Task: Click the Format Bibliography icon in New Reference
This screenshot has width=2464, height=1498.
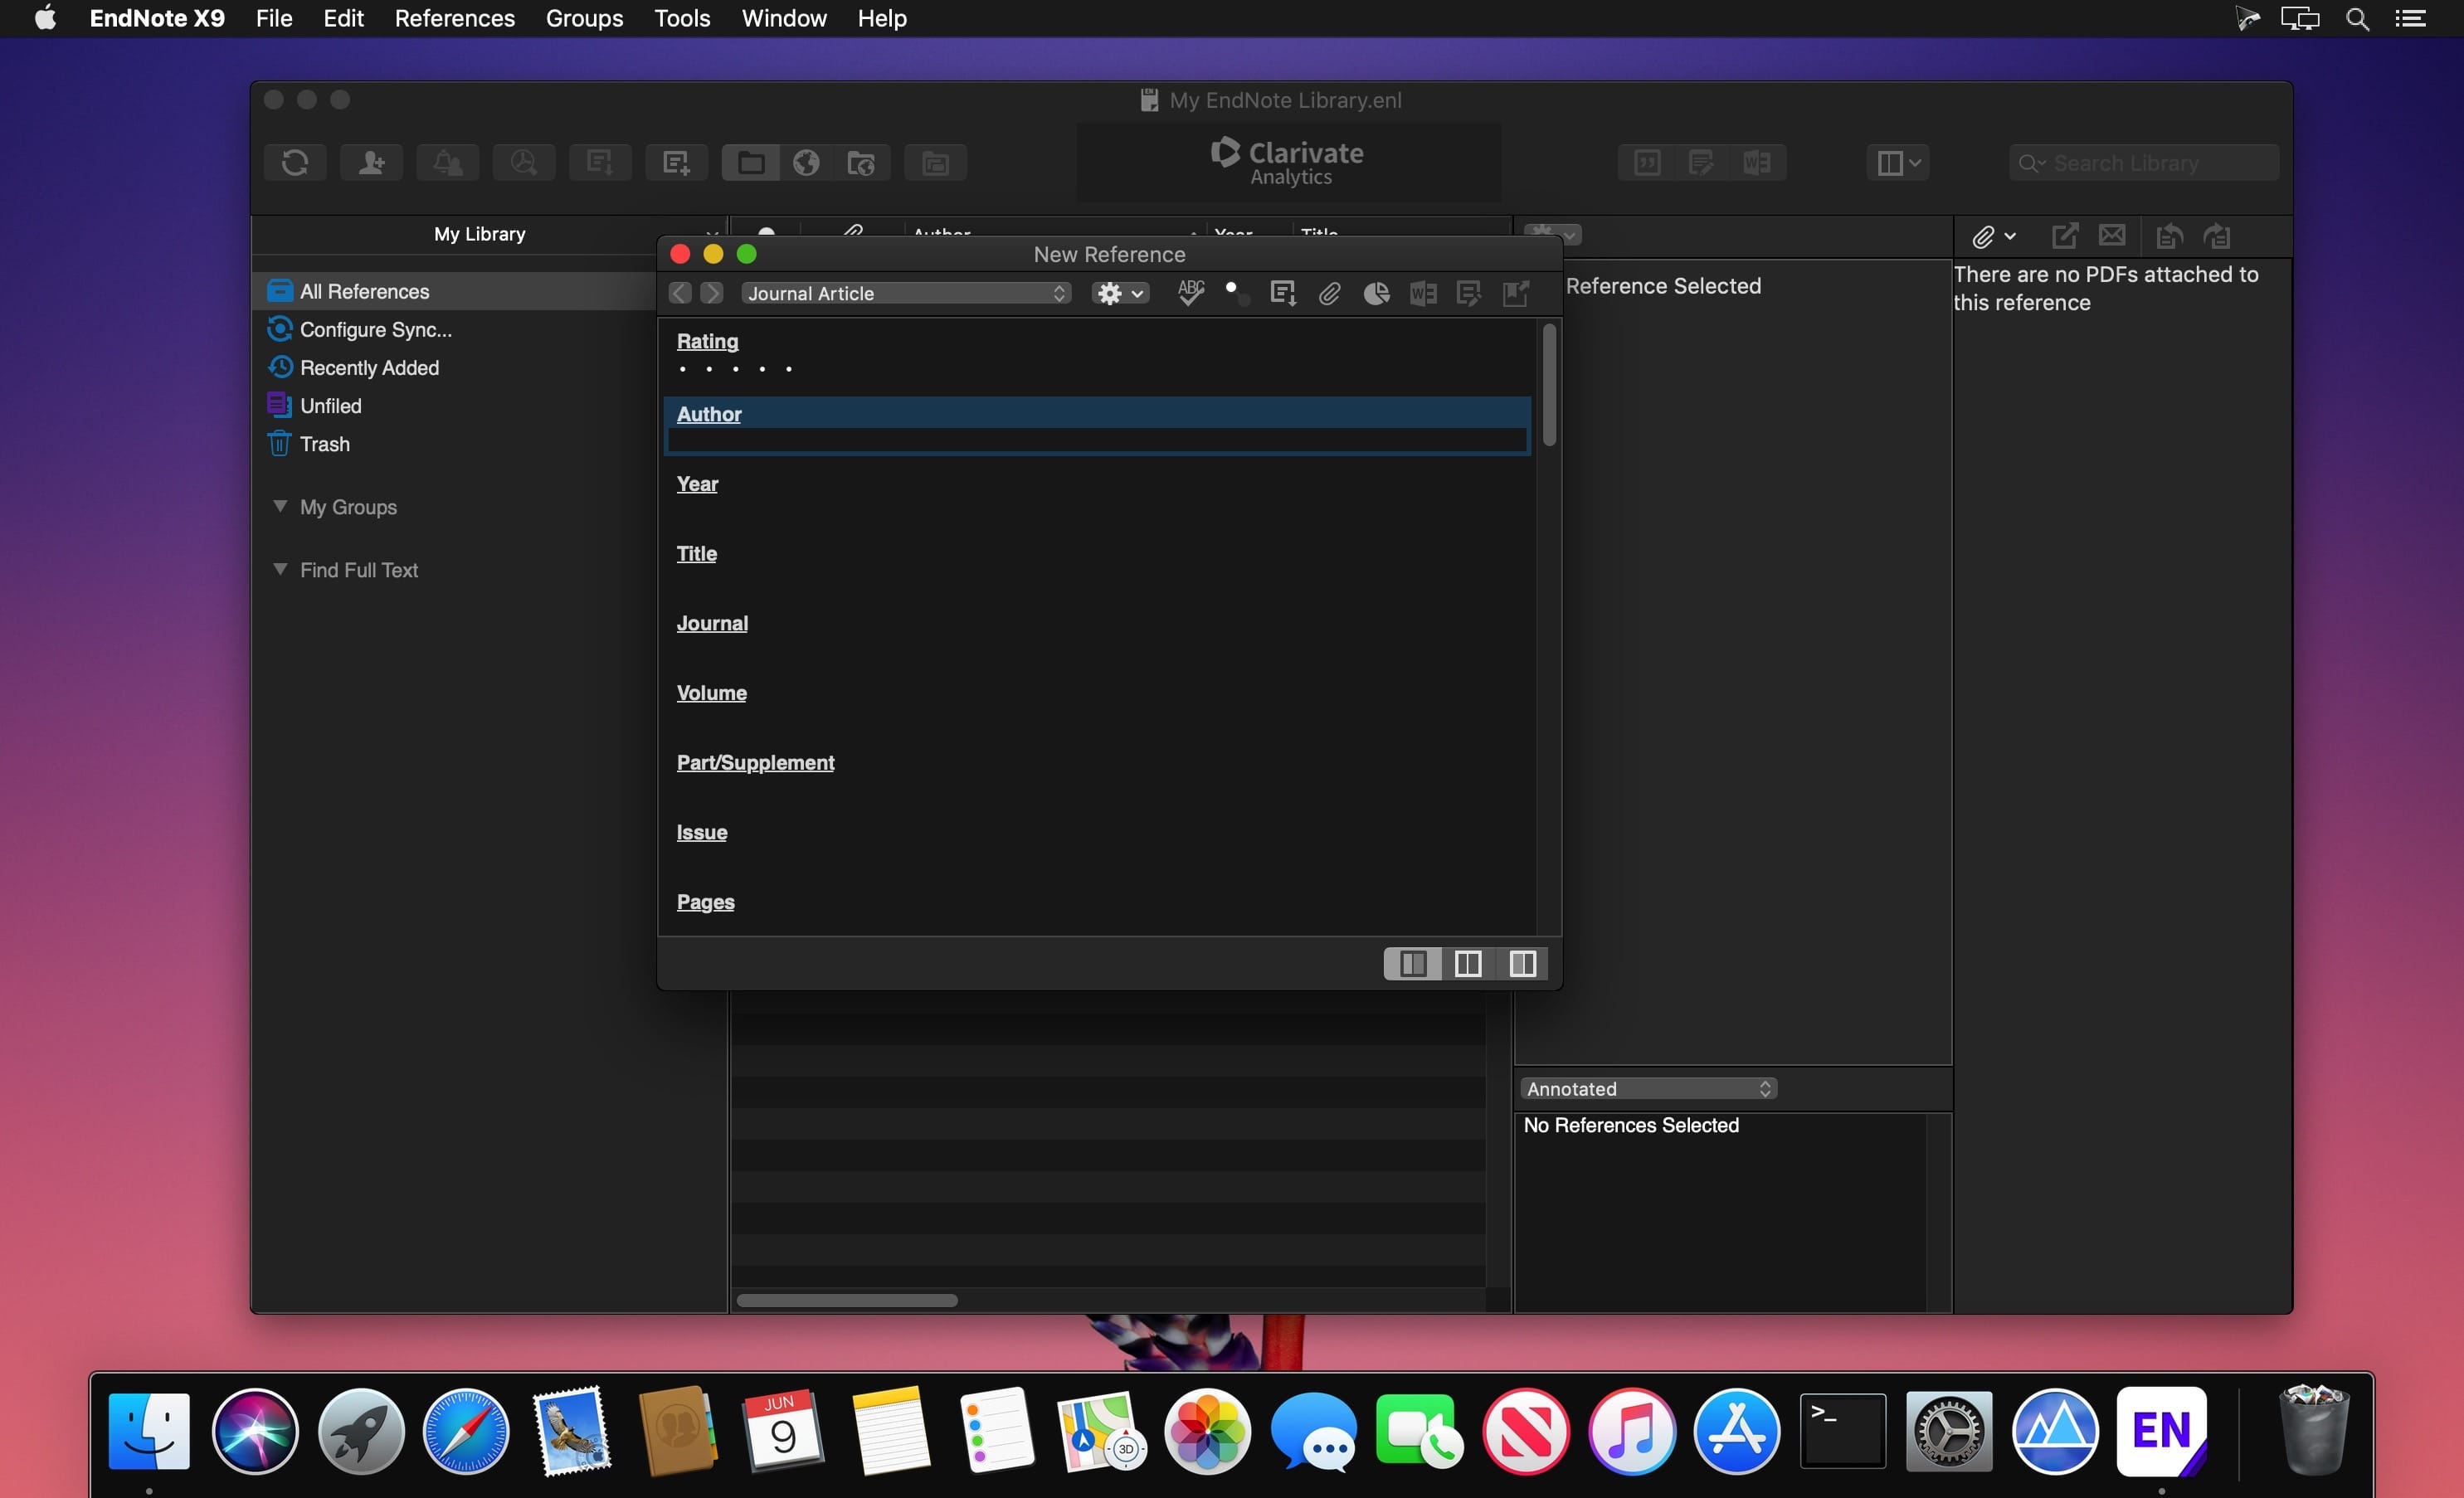Action: click(1469, 293)
